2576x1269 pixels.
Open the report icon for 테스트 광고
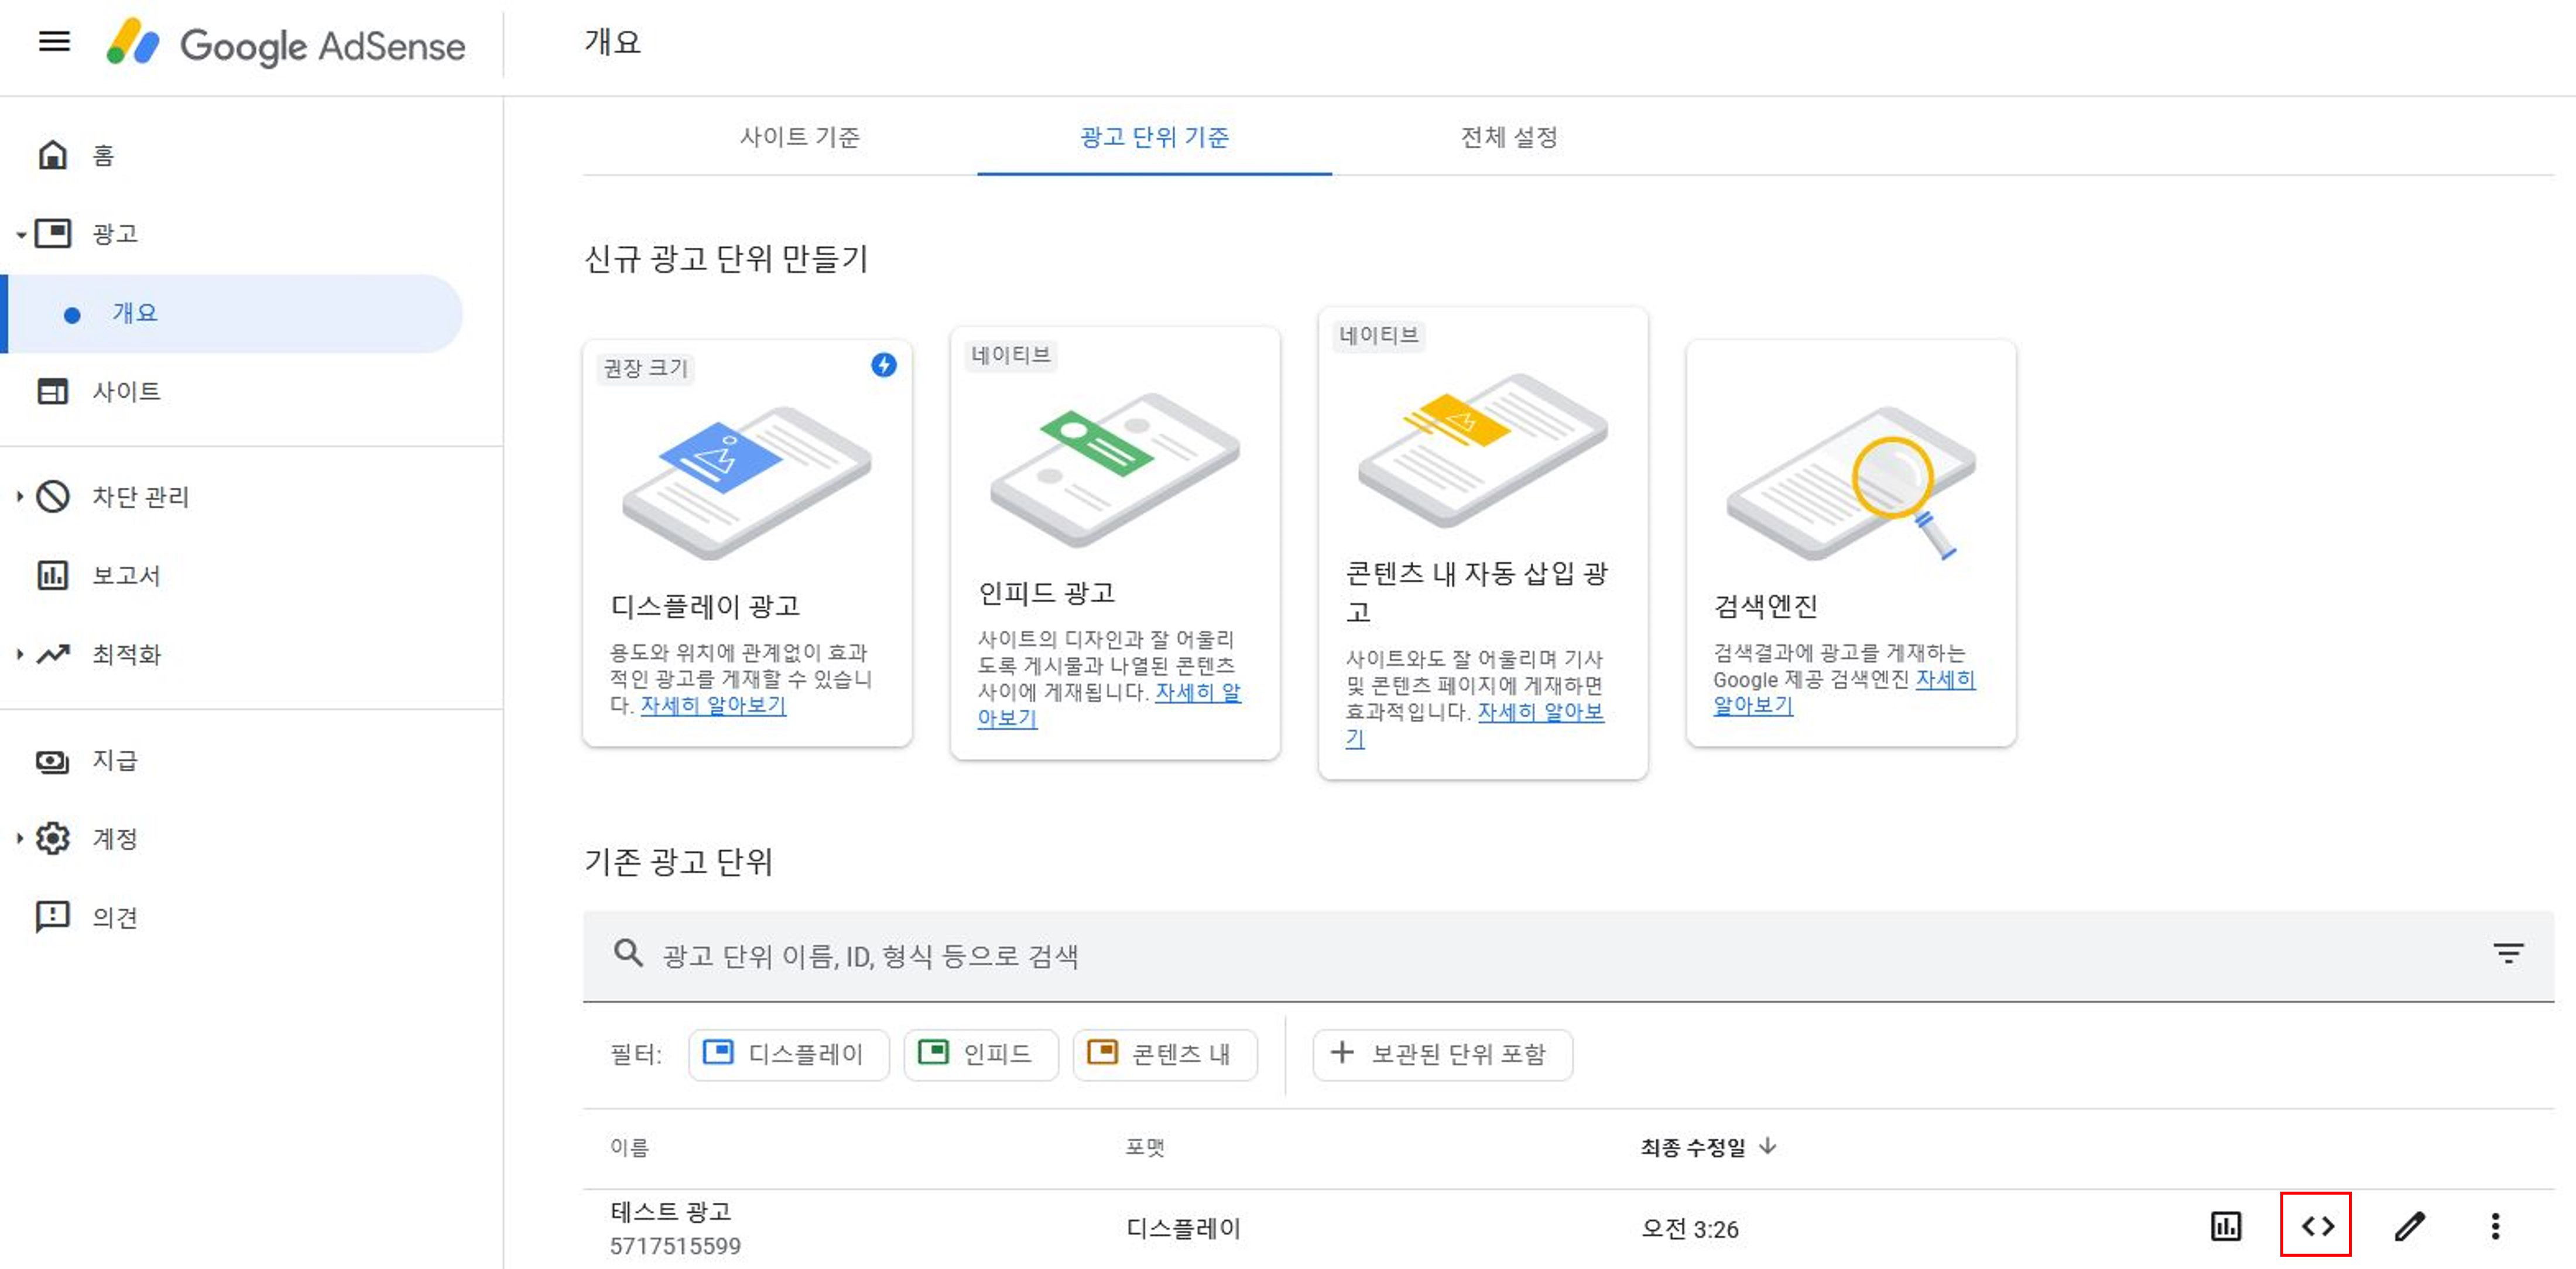pos(2225,1225)
